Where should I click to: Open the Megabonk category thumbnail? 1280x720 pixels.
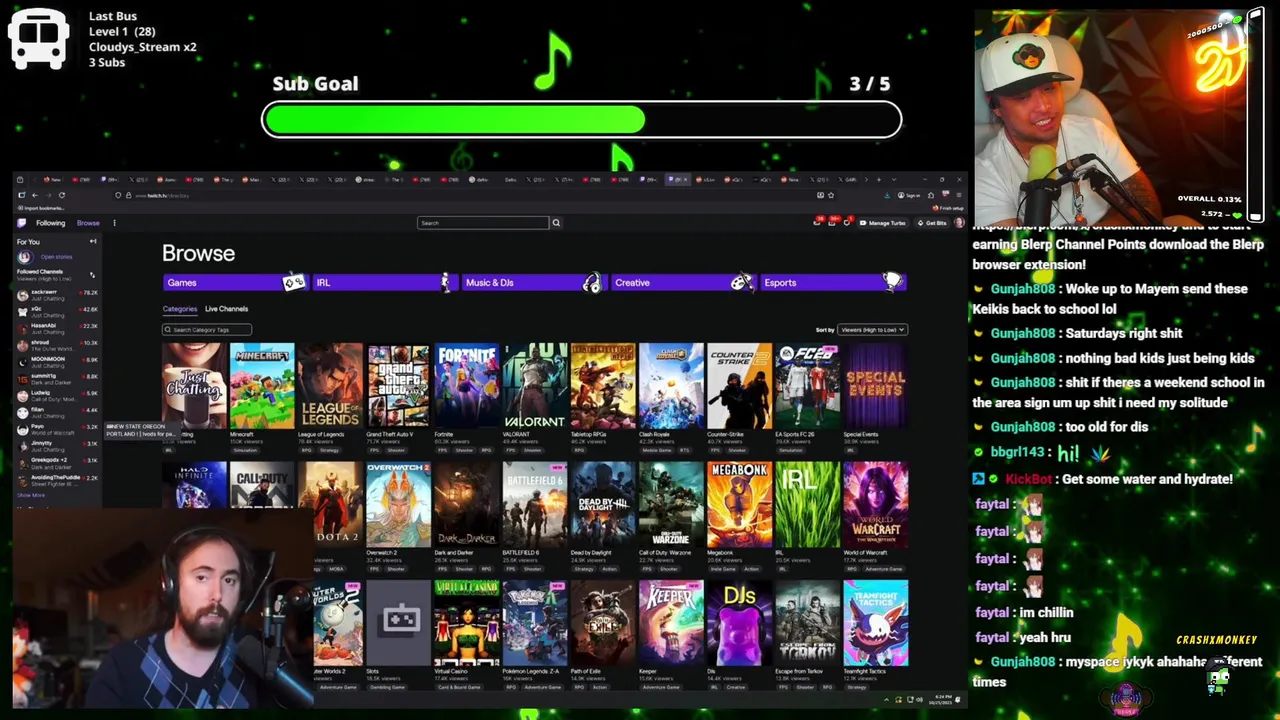click(739, 505)
